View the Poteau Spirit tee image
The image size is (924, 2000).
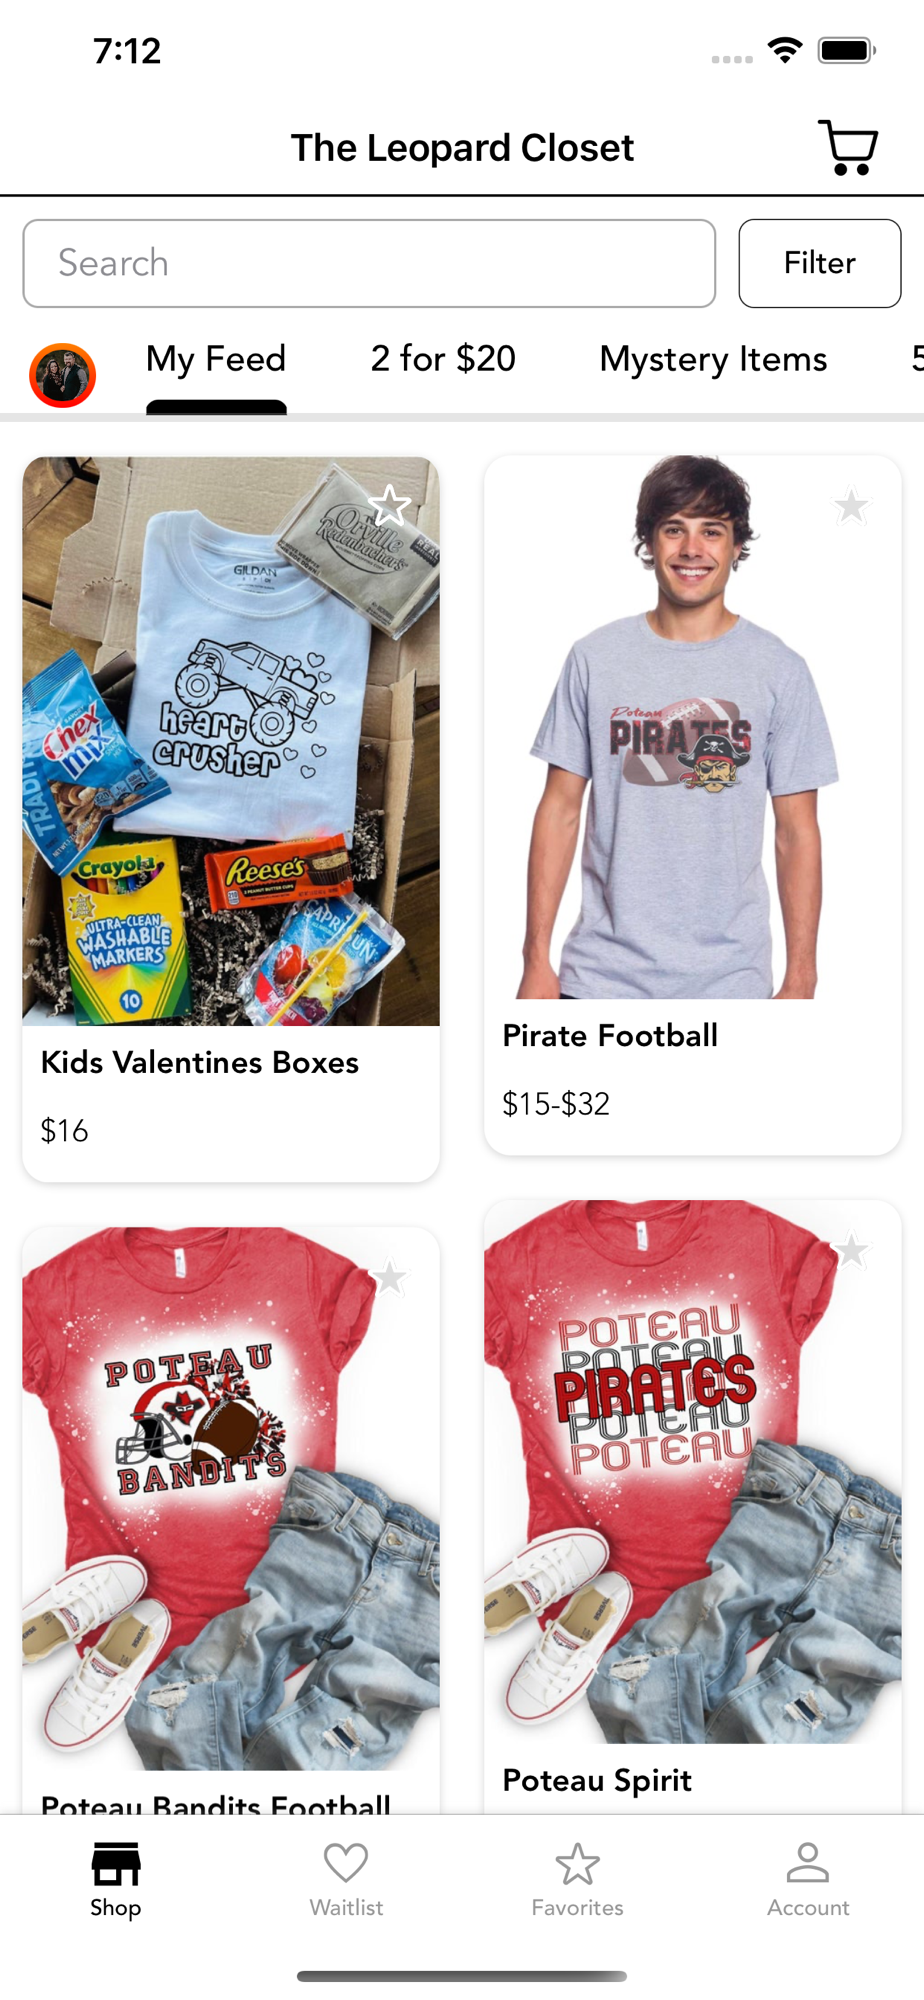coord(693,1472)
